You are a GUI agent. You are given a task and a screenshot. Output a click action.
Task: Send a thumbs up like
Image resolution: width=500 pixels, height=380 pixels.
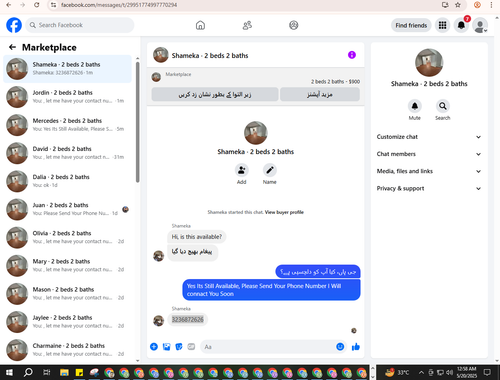(x=356, y=347)
